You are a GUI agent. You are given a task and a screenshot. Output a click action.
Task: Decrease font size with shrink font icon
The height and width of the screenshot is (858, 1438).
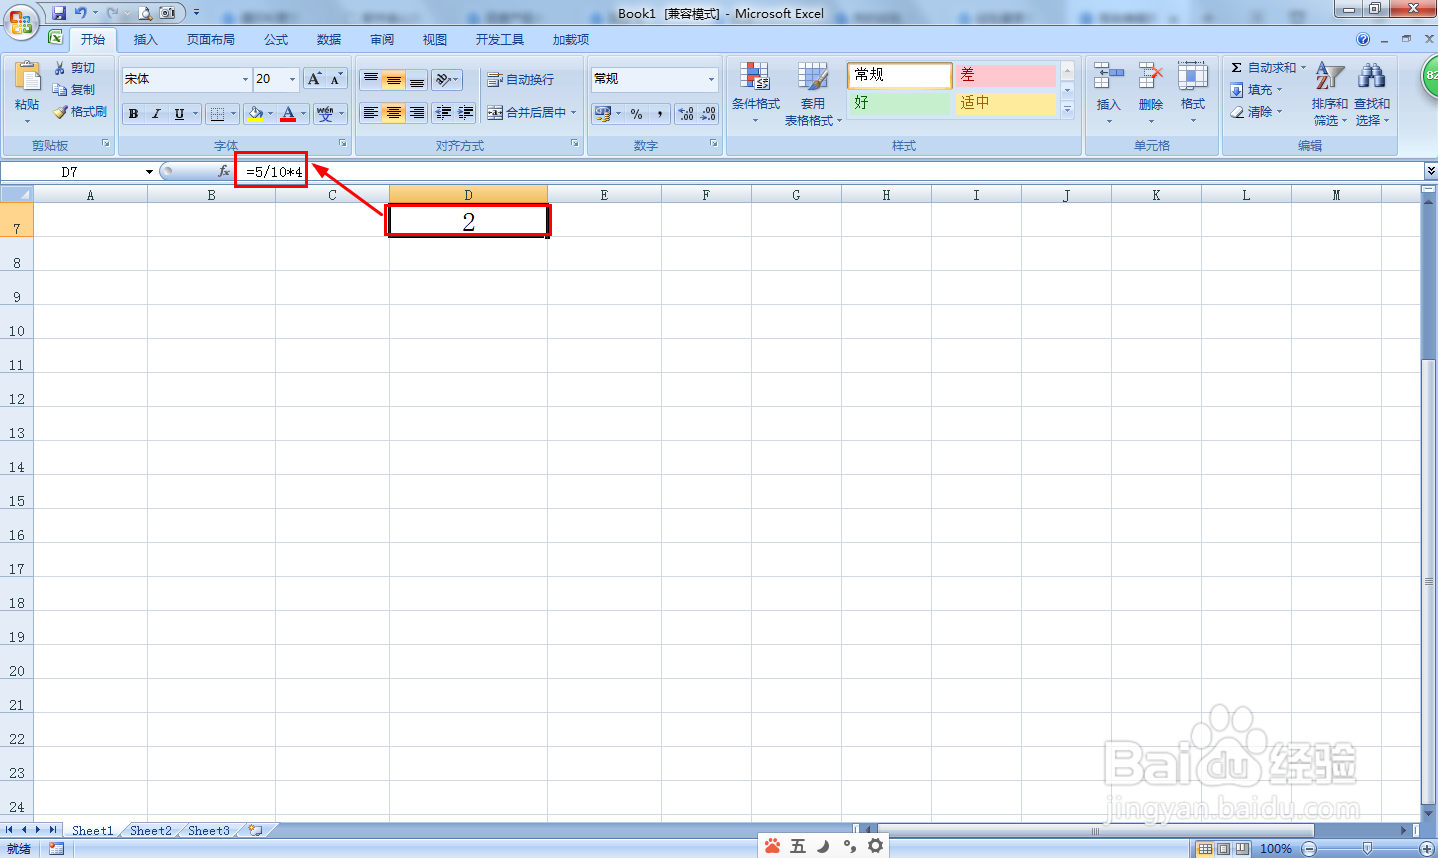pos(337,79)
